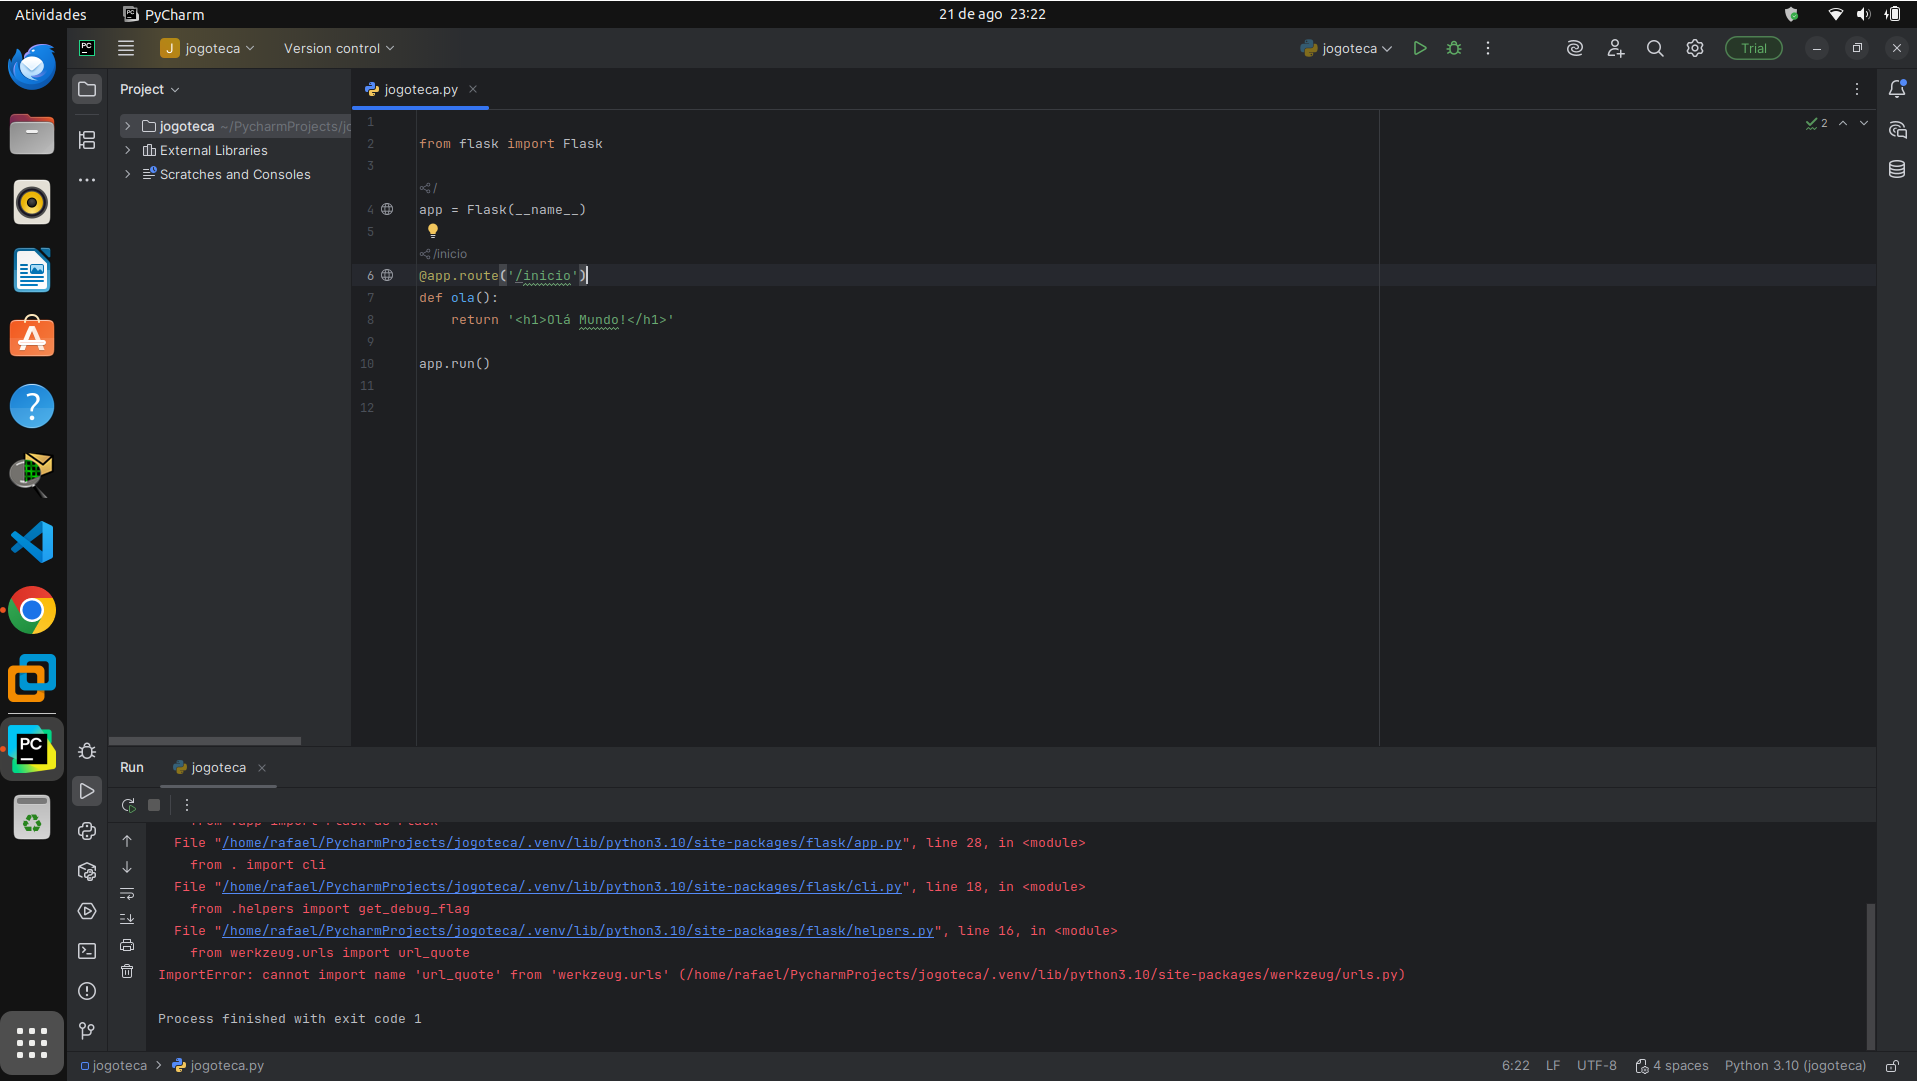
Task: Open IDE settings gear
Action: point(1695,48)
